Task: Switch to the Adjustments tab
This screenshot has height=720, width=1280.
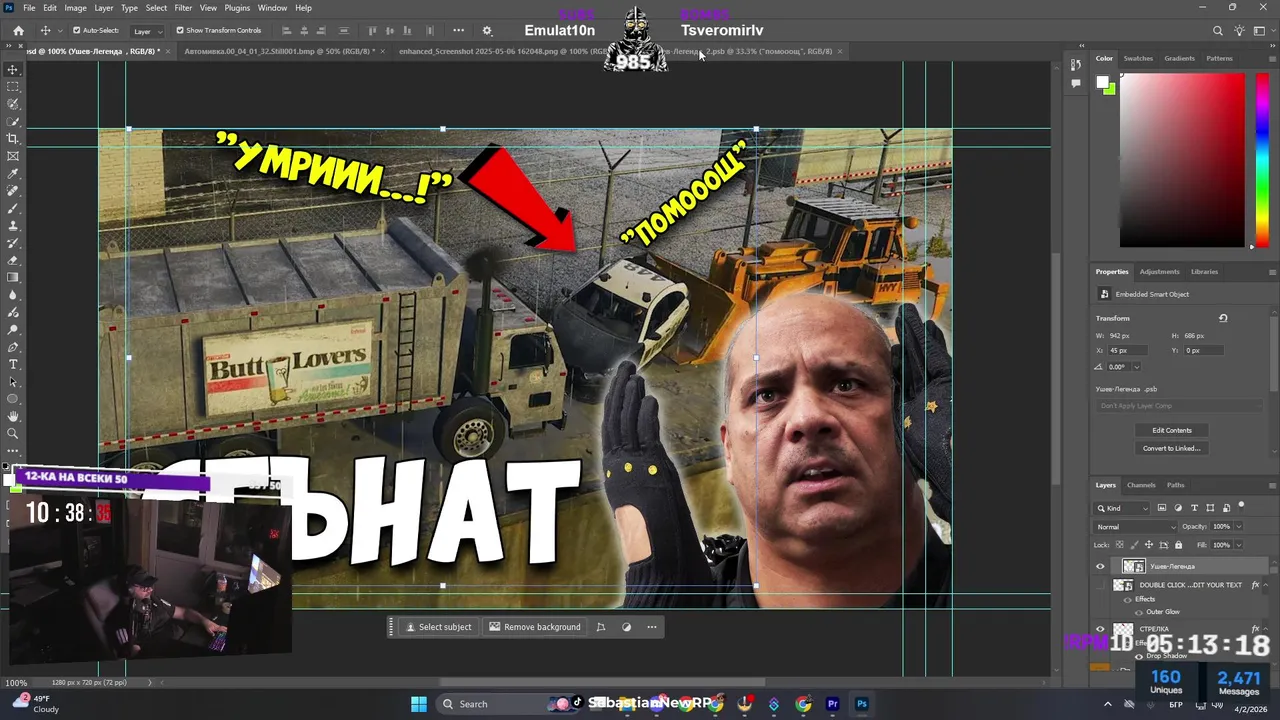Action: tap(1159, 271)
